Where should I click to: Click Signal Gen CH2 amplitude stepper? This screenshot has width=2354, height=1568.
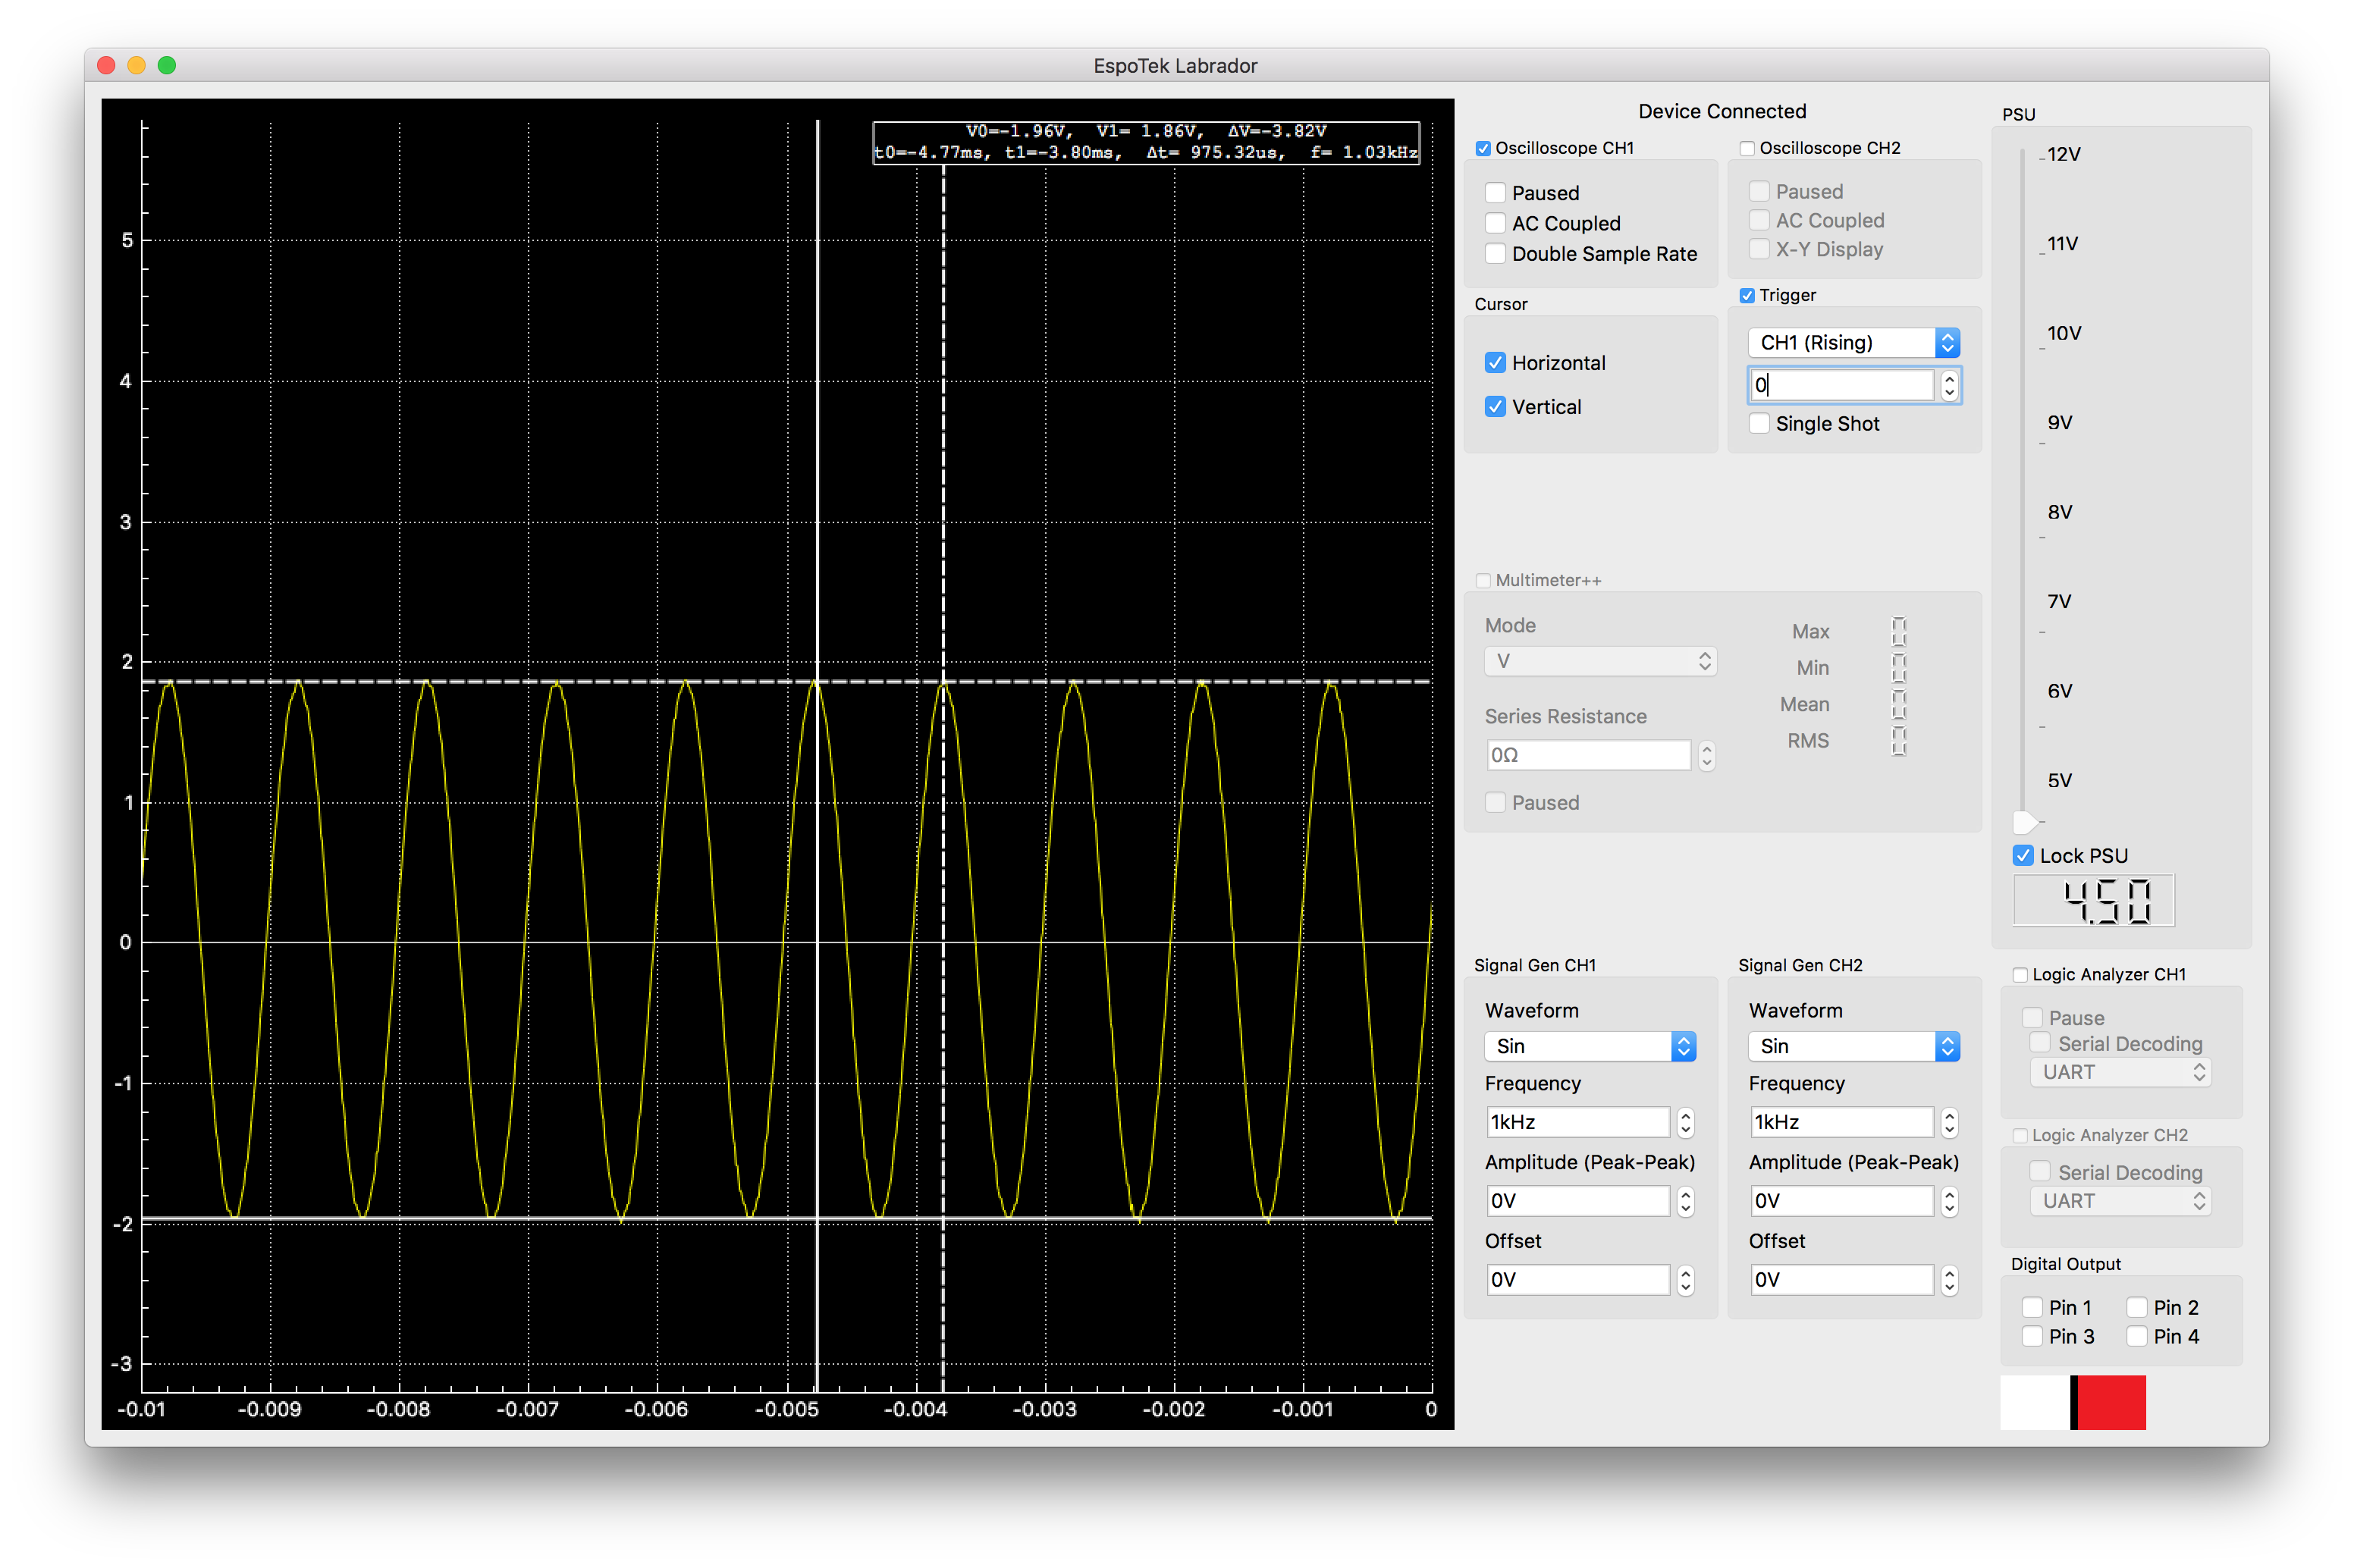pyautogui.click(x=1949, y=1201)
